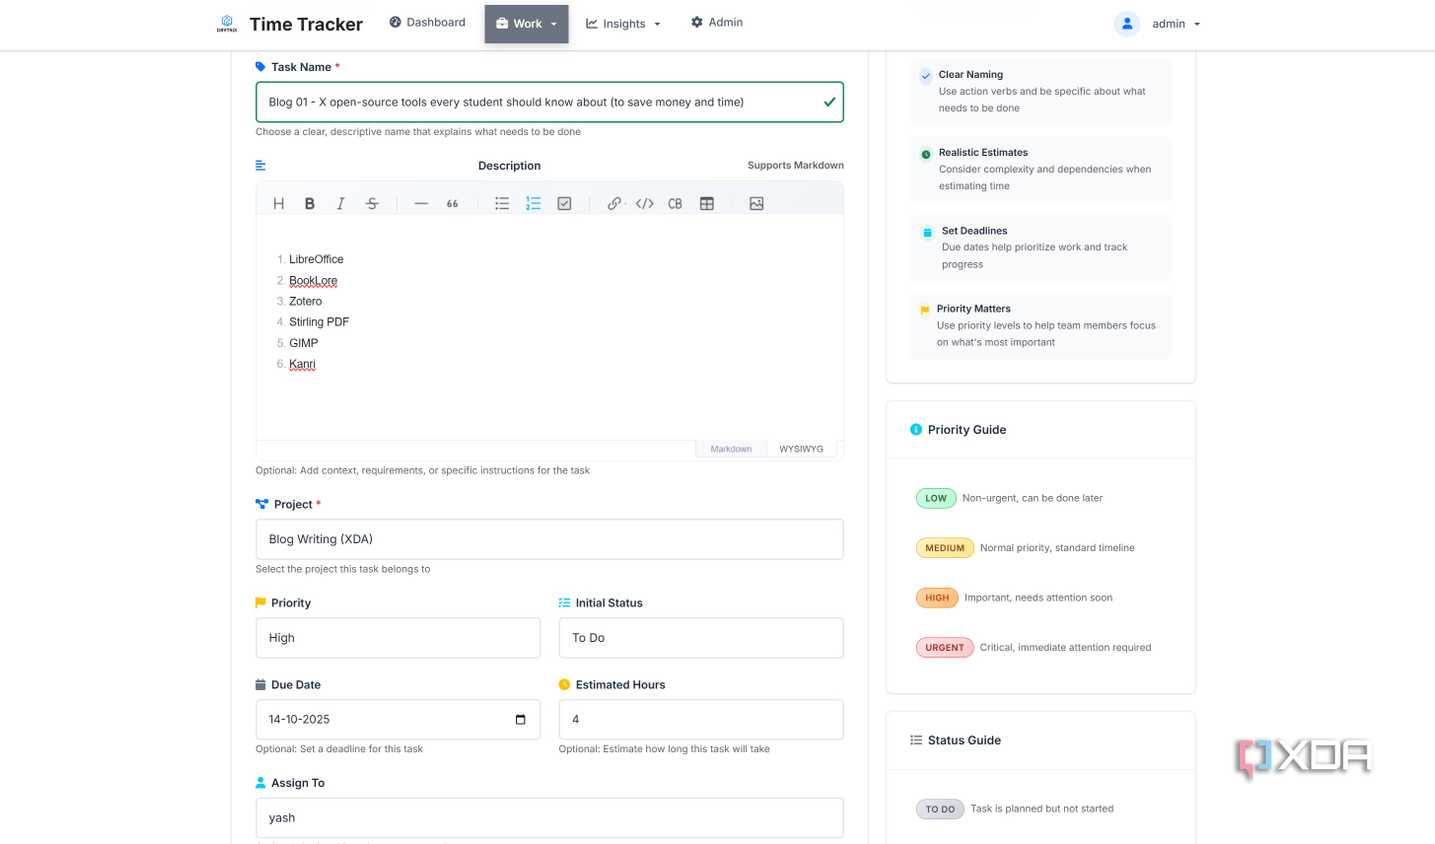Click the Time Tracker logo icon
Viewport: 1435px width, 844px height.
tap(227, 23)
